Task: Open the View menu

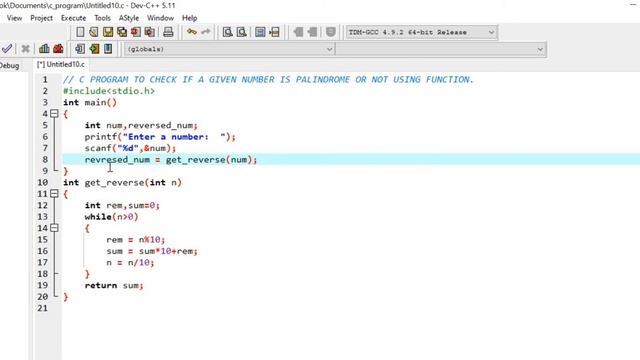Action: point(14,18)
